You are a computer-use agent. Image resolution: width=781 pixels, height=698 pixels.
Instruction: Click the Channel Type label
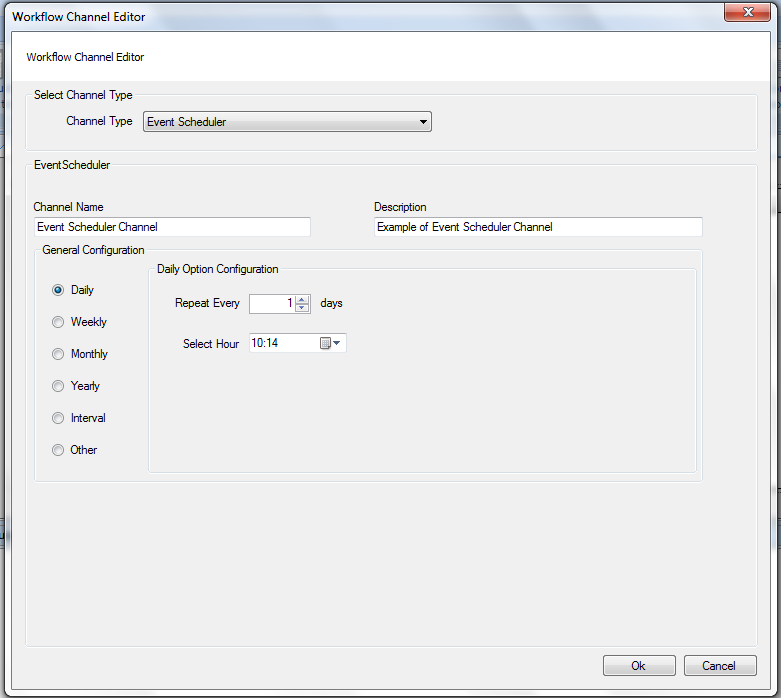99,121
